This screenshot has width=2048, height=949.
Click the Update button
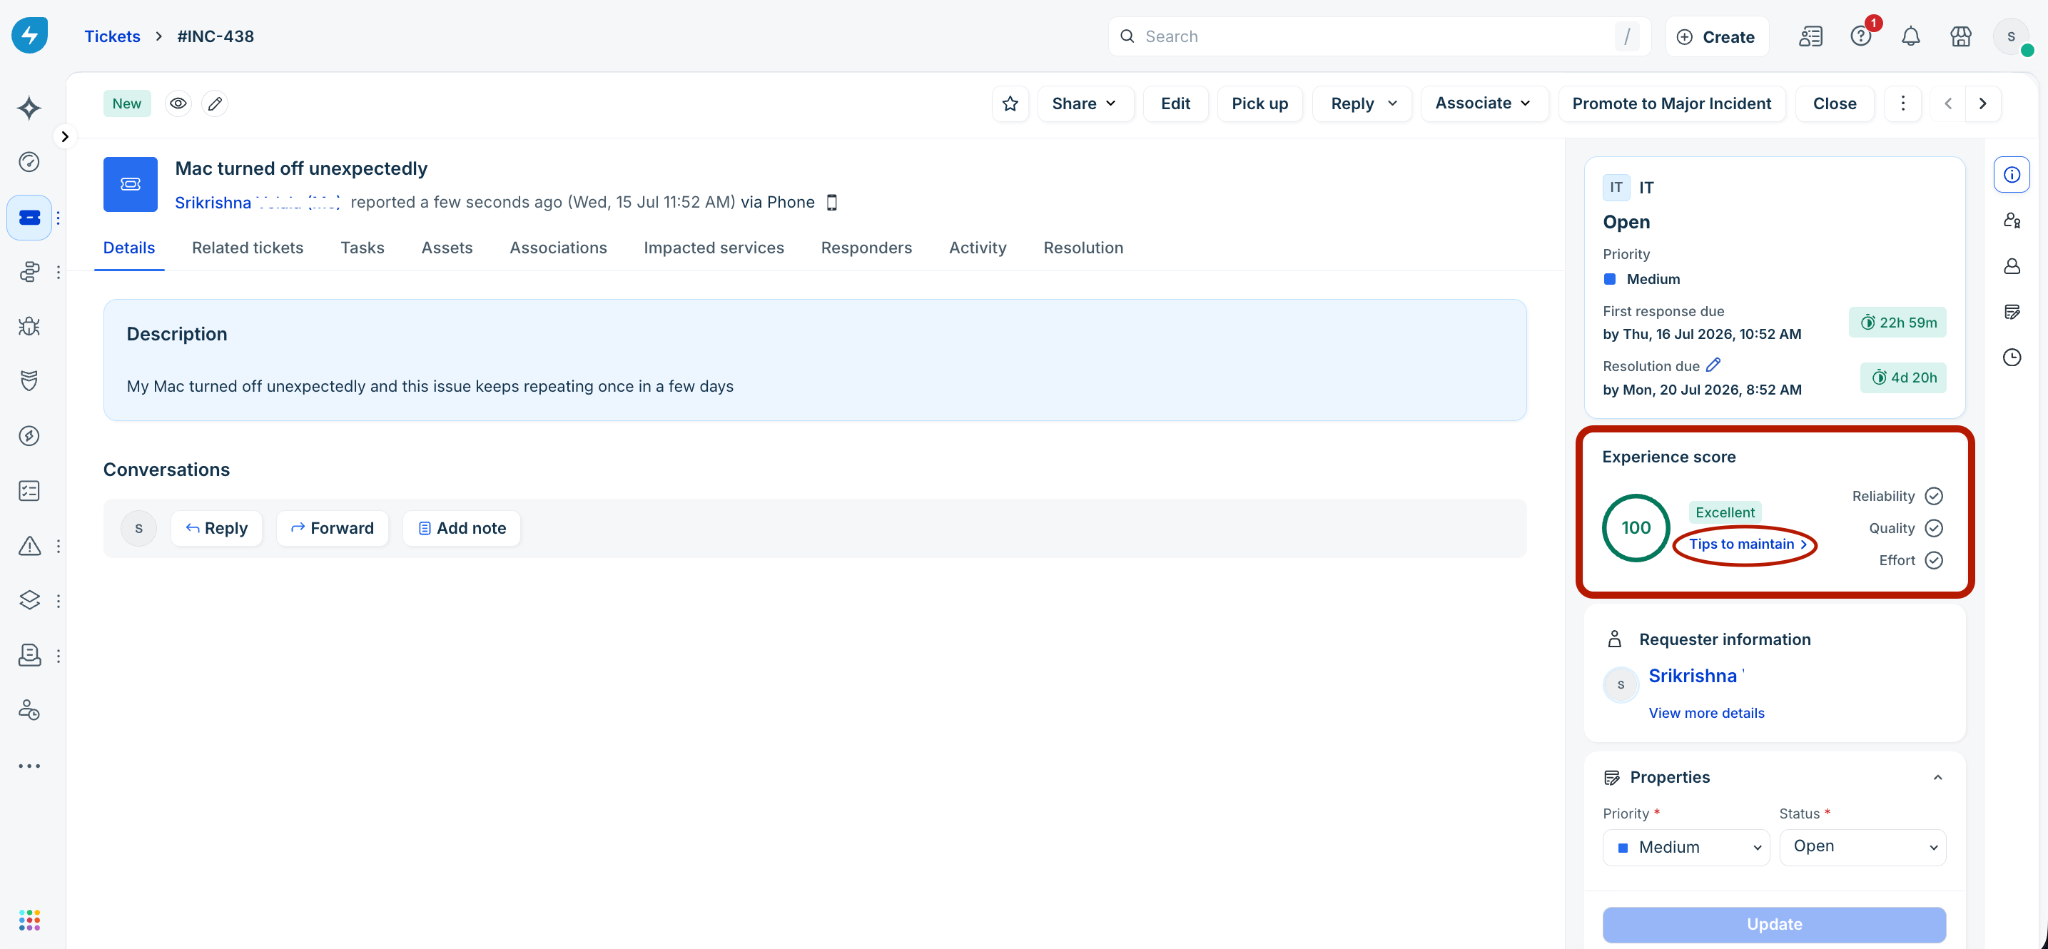1774,925
